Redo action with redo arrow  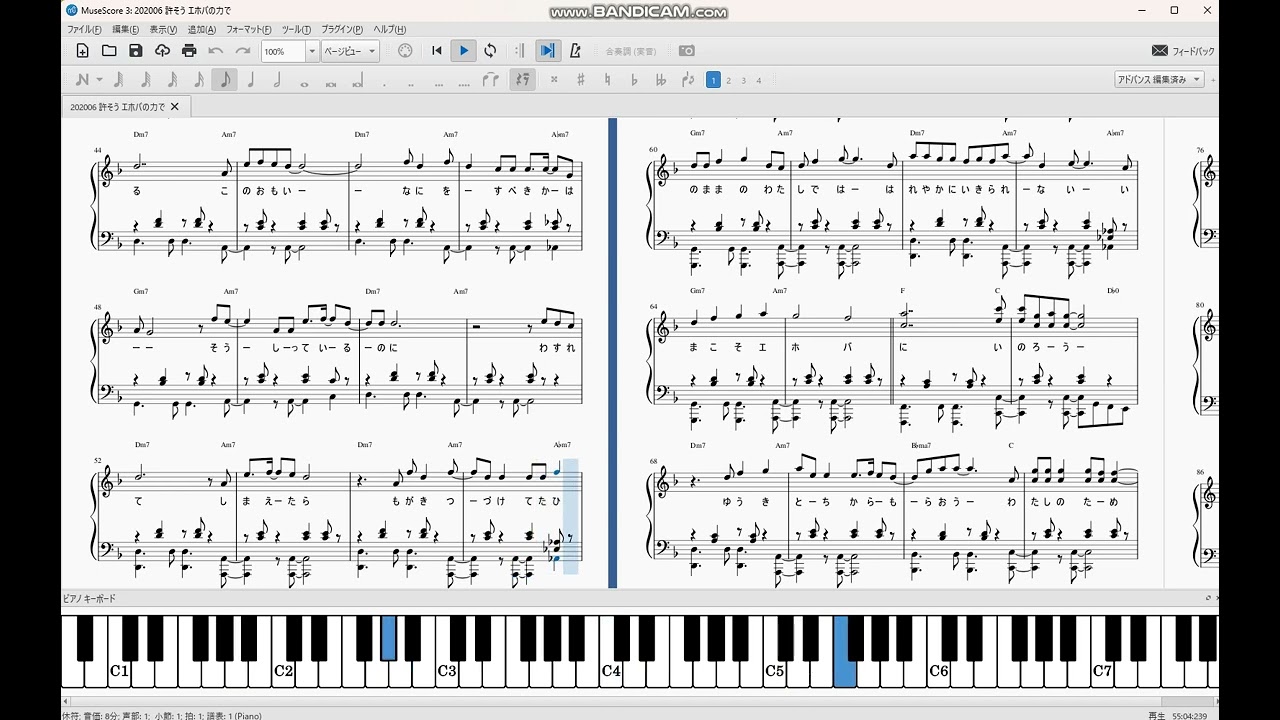(243, 51)
